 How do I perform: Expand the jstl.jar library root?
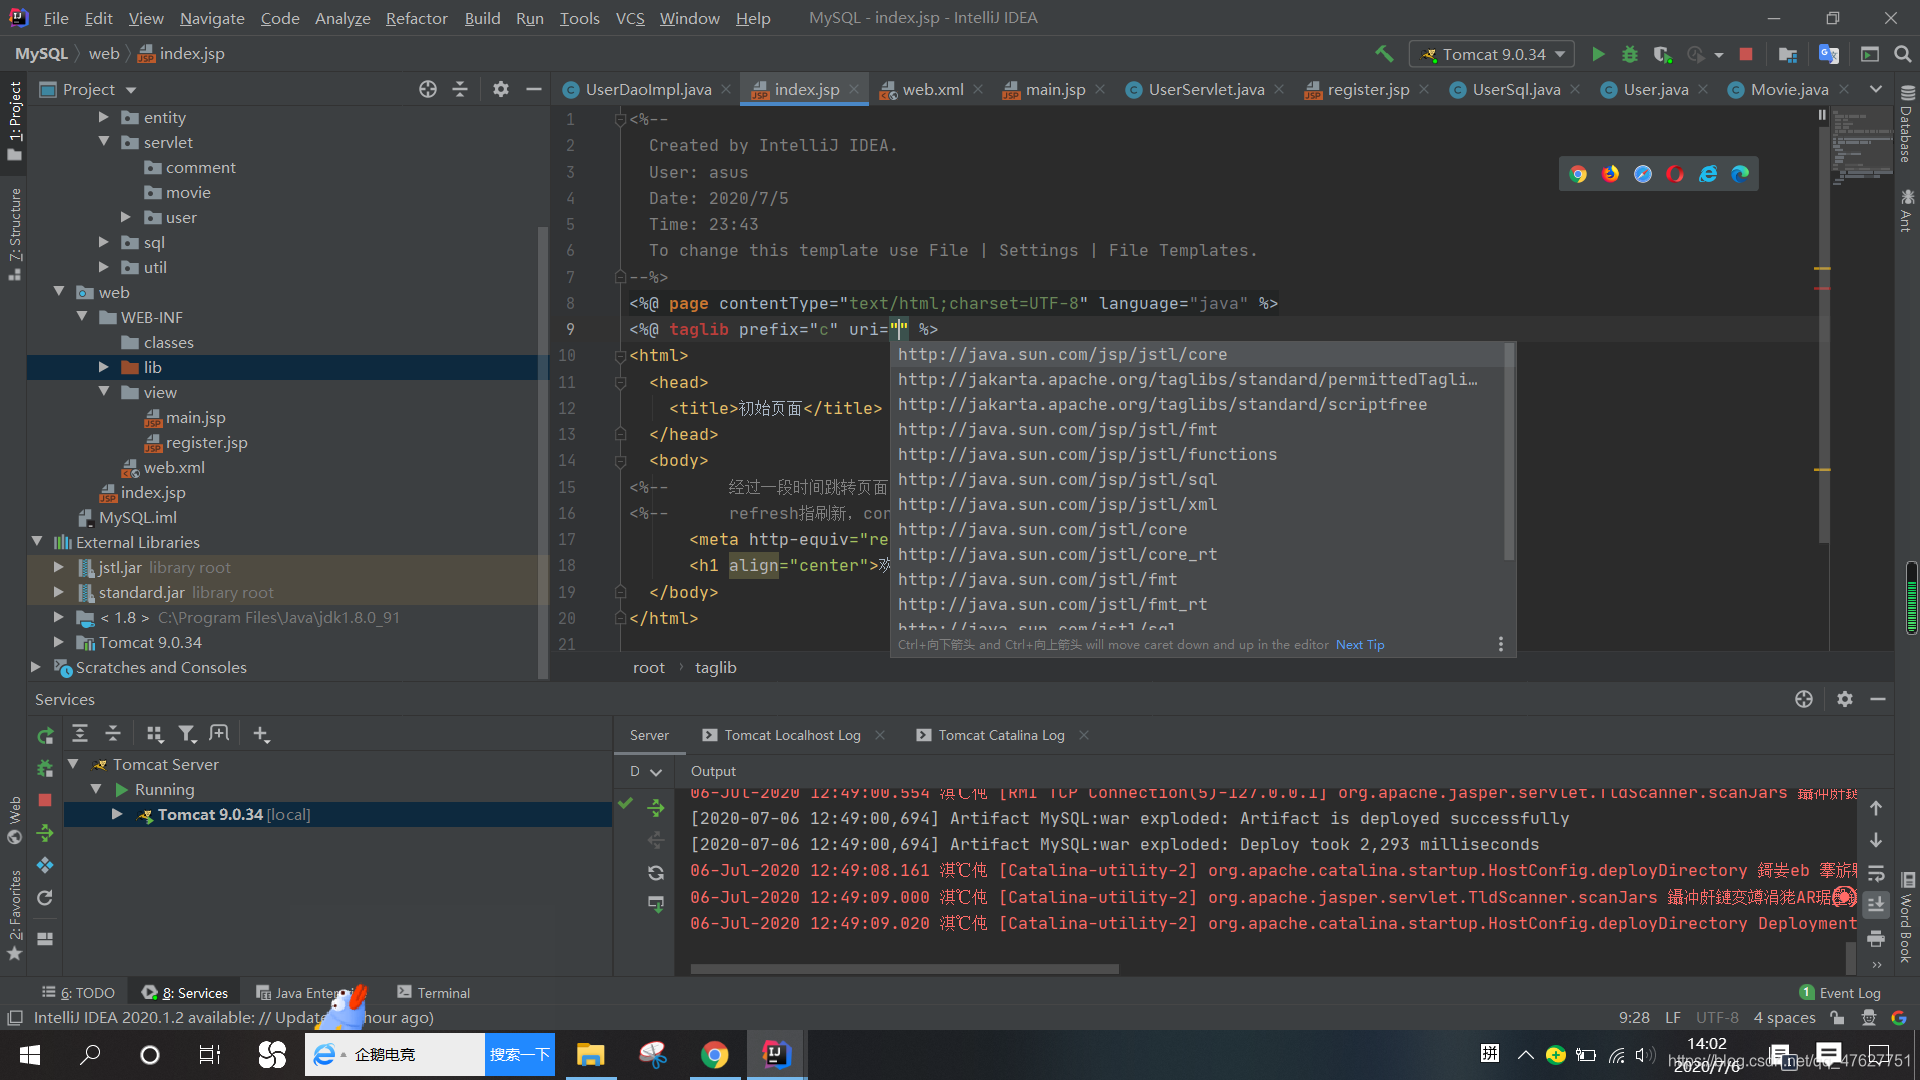(59, 567)
